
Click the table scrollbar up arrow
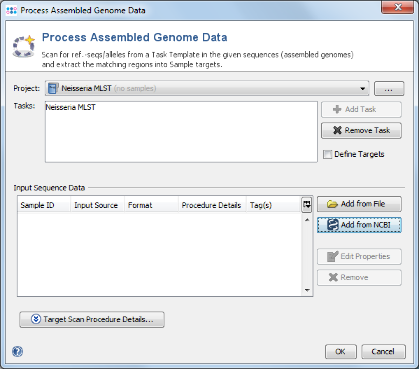(x=307, y=220)
